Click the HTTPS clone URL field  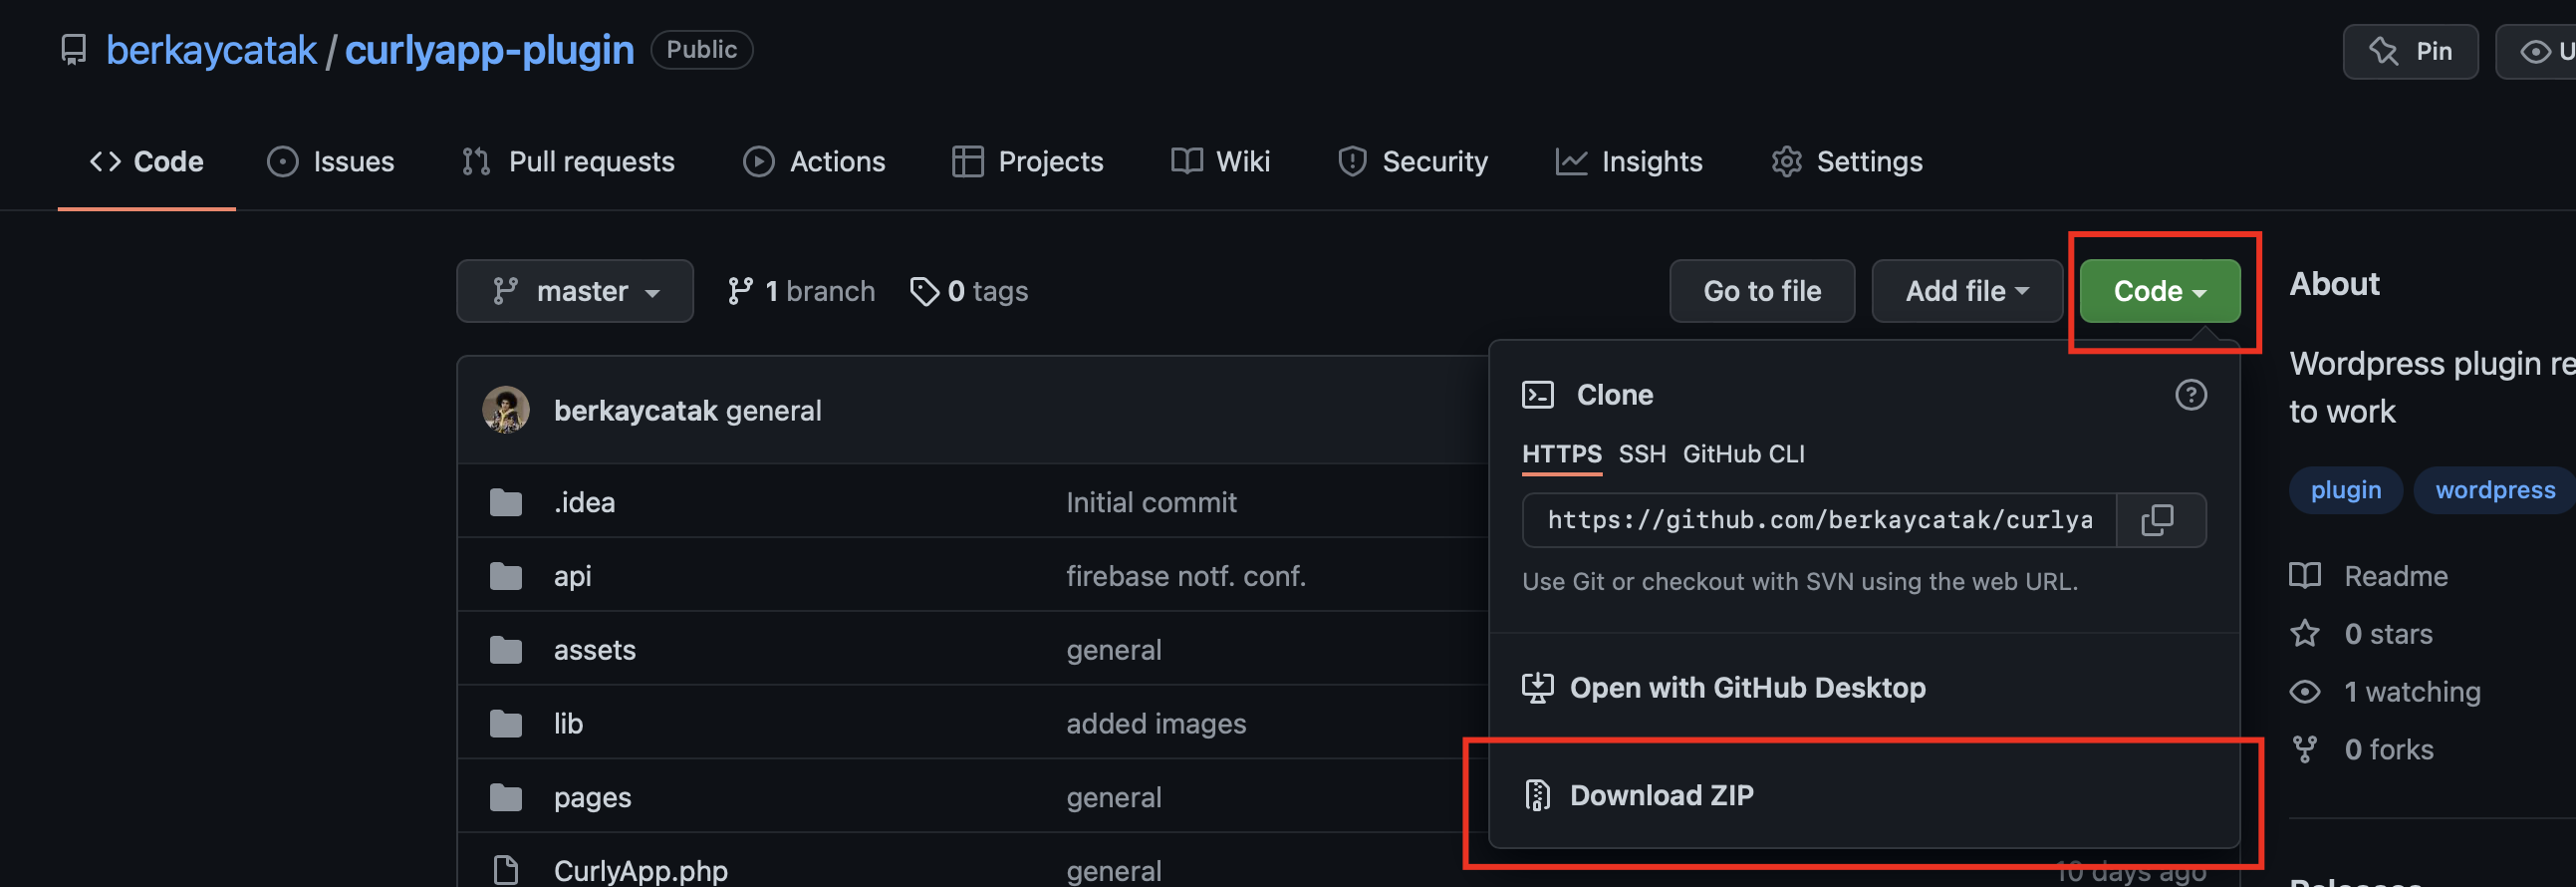(1819, 520)
